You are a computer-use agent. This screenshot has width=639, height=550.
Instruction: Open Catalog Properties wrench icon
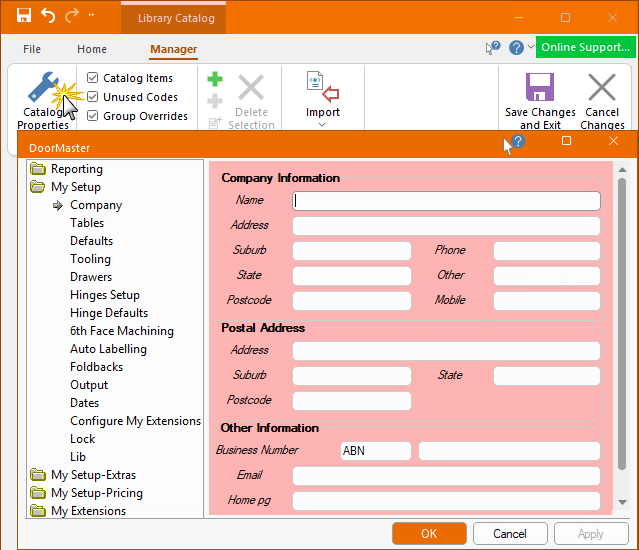click(43, 88)
